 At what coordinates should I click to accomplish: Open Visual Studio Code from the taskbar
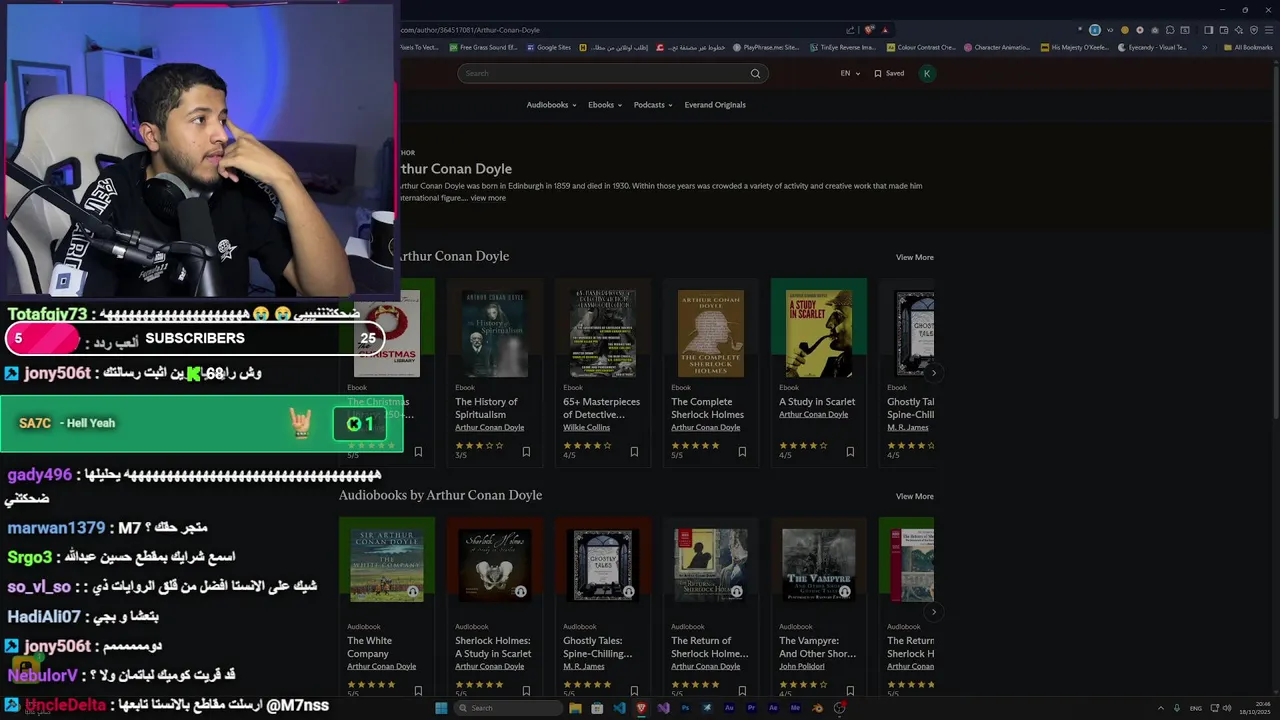619,708
